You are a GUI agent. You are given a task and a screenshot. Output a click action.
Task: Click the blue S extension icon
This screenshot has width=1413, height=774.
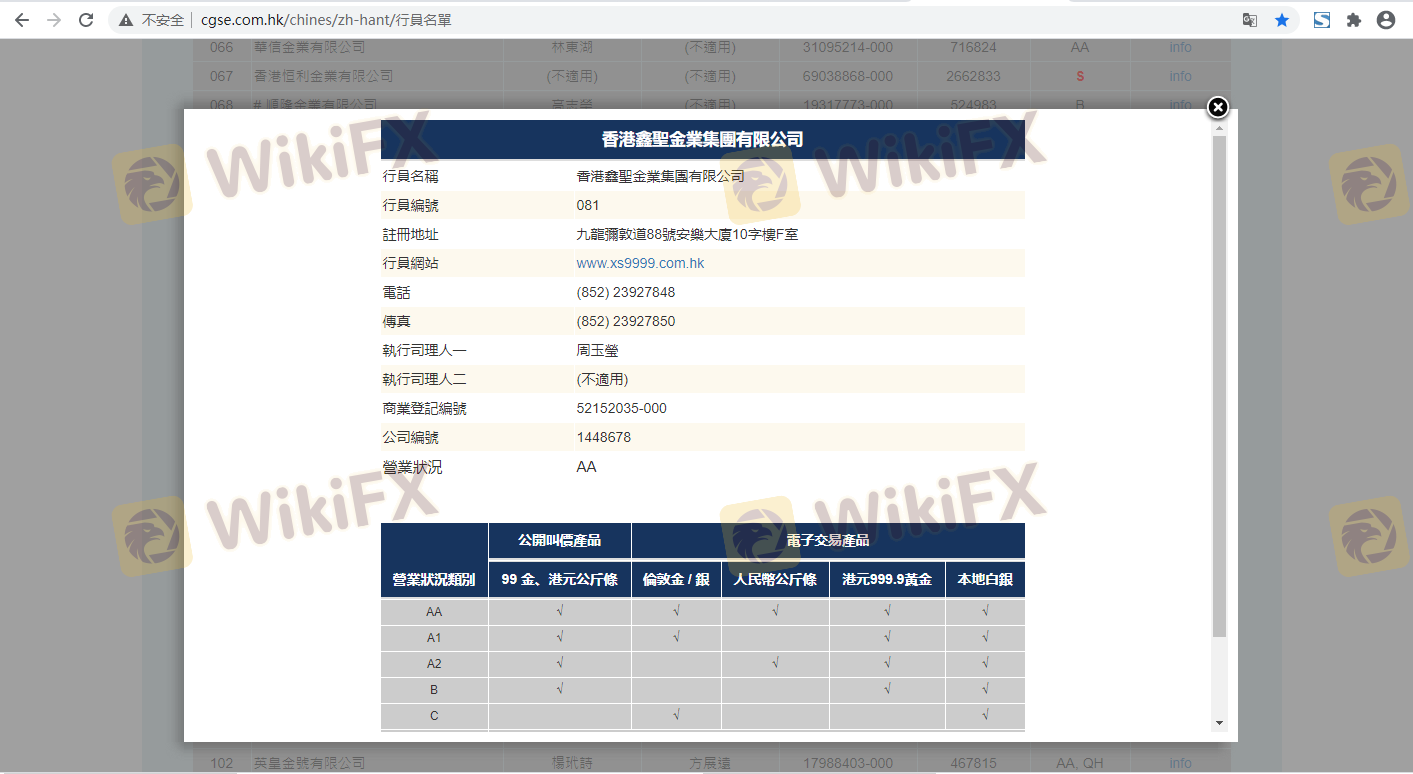(1321, 20)
